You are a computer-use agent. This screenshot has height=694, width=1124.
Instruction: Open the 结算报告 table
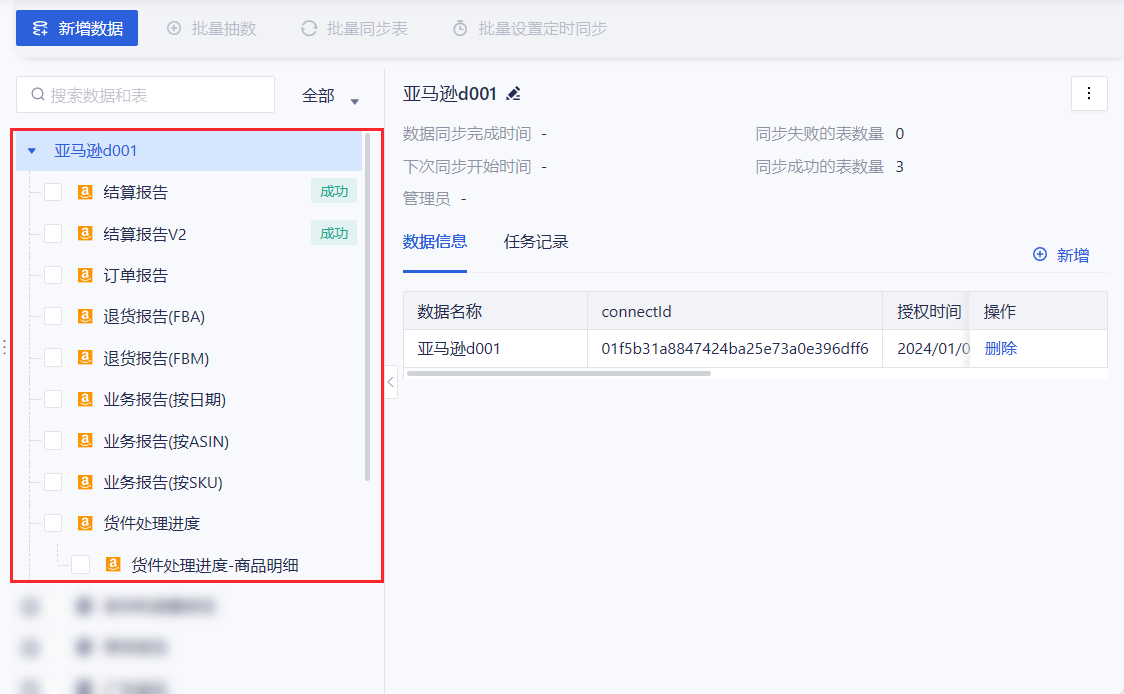coord(135,192)
